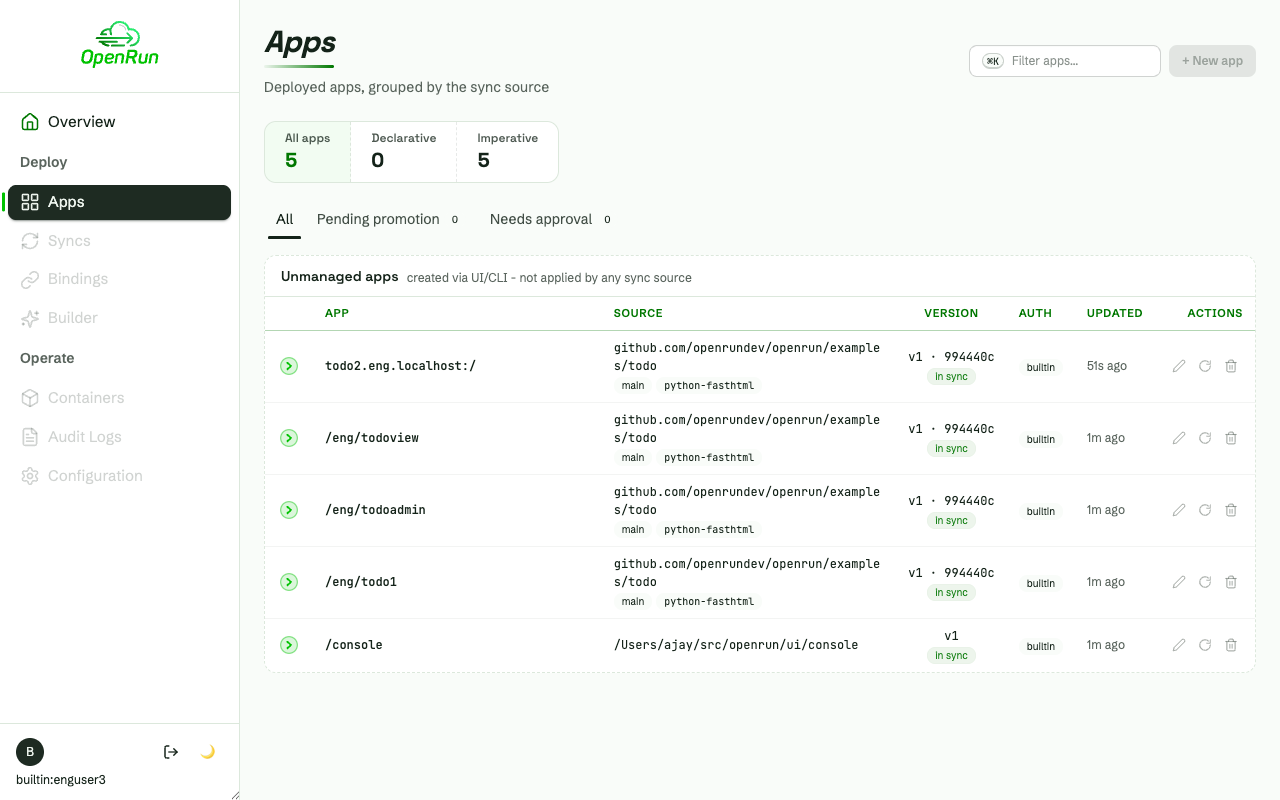Click the VERSION column header

point(951,313)
